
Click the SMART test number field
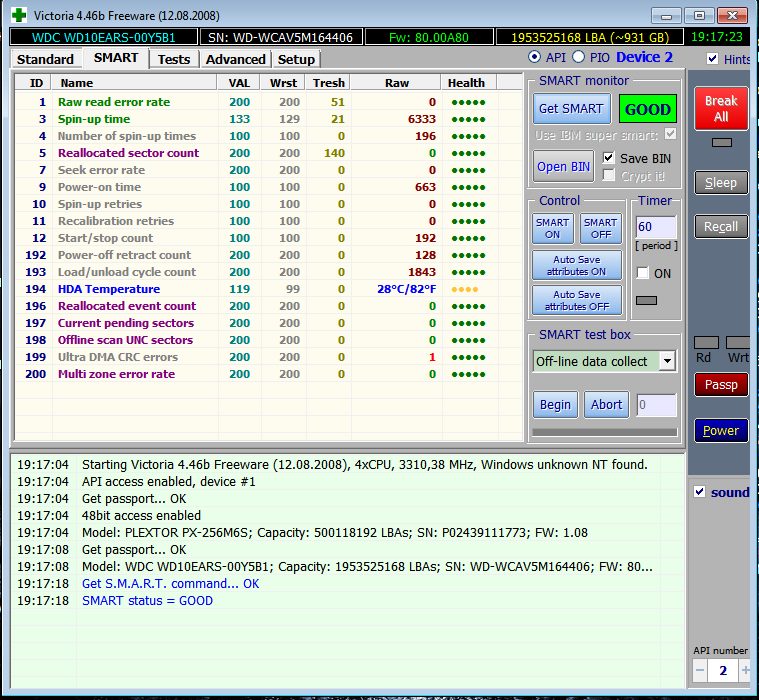(x=656, y=405)
